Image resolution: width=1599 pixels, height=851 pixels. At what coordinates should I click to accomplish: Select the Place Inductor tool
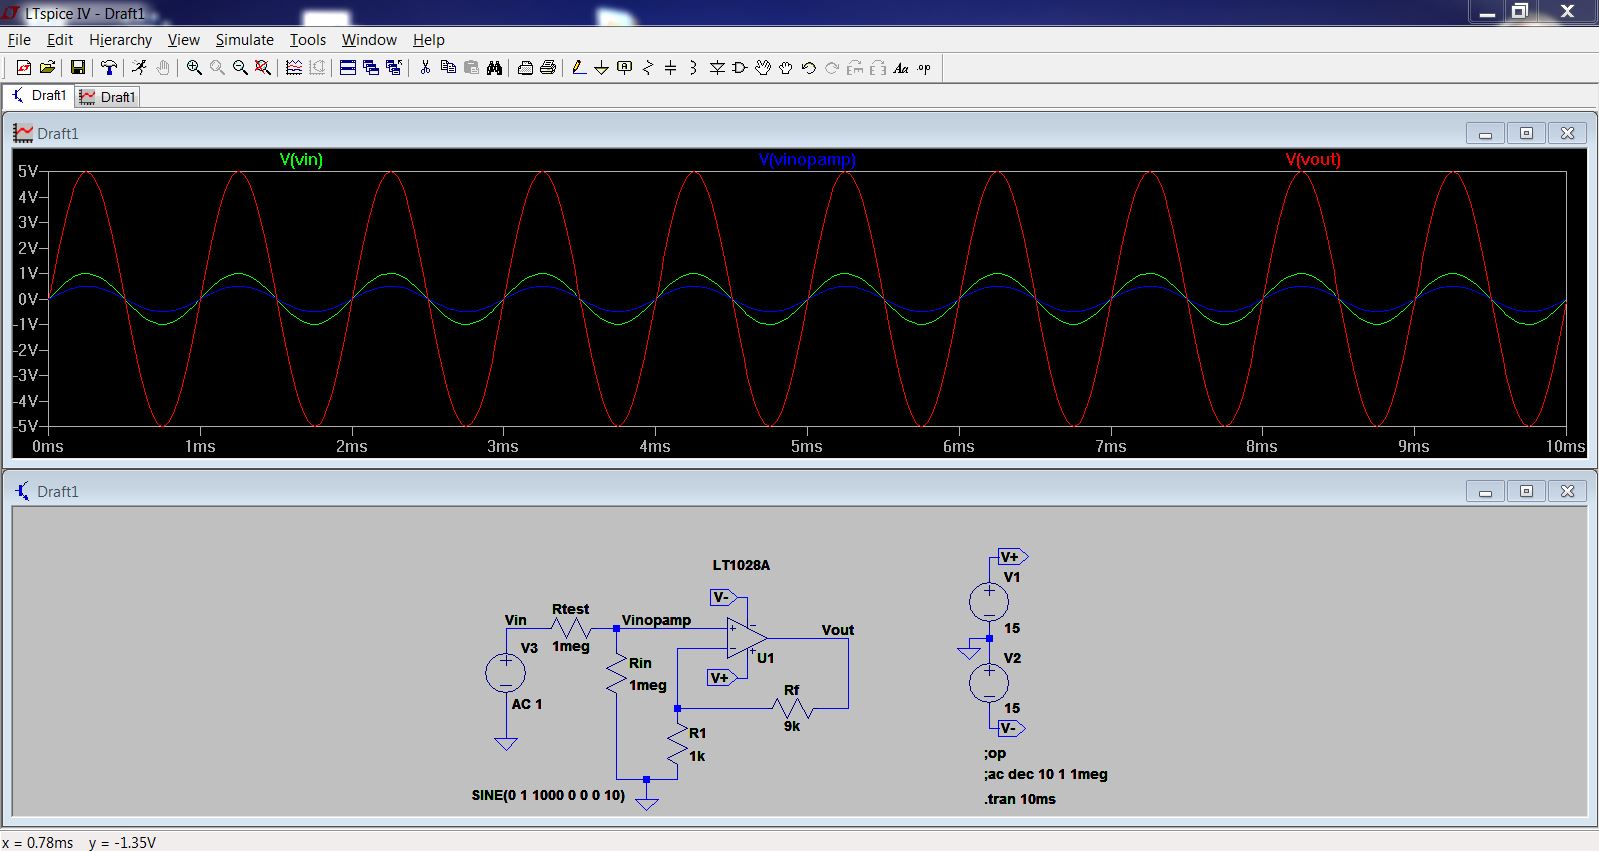click(x=694, y=68)
